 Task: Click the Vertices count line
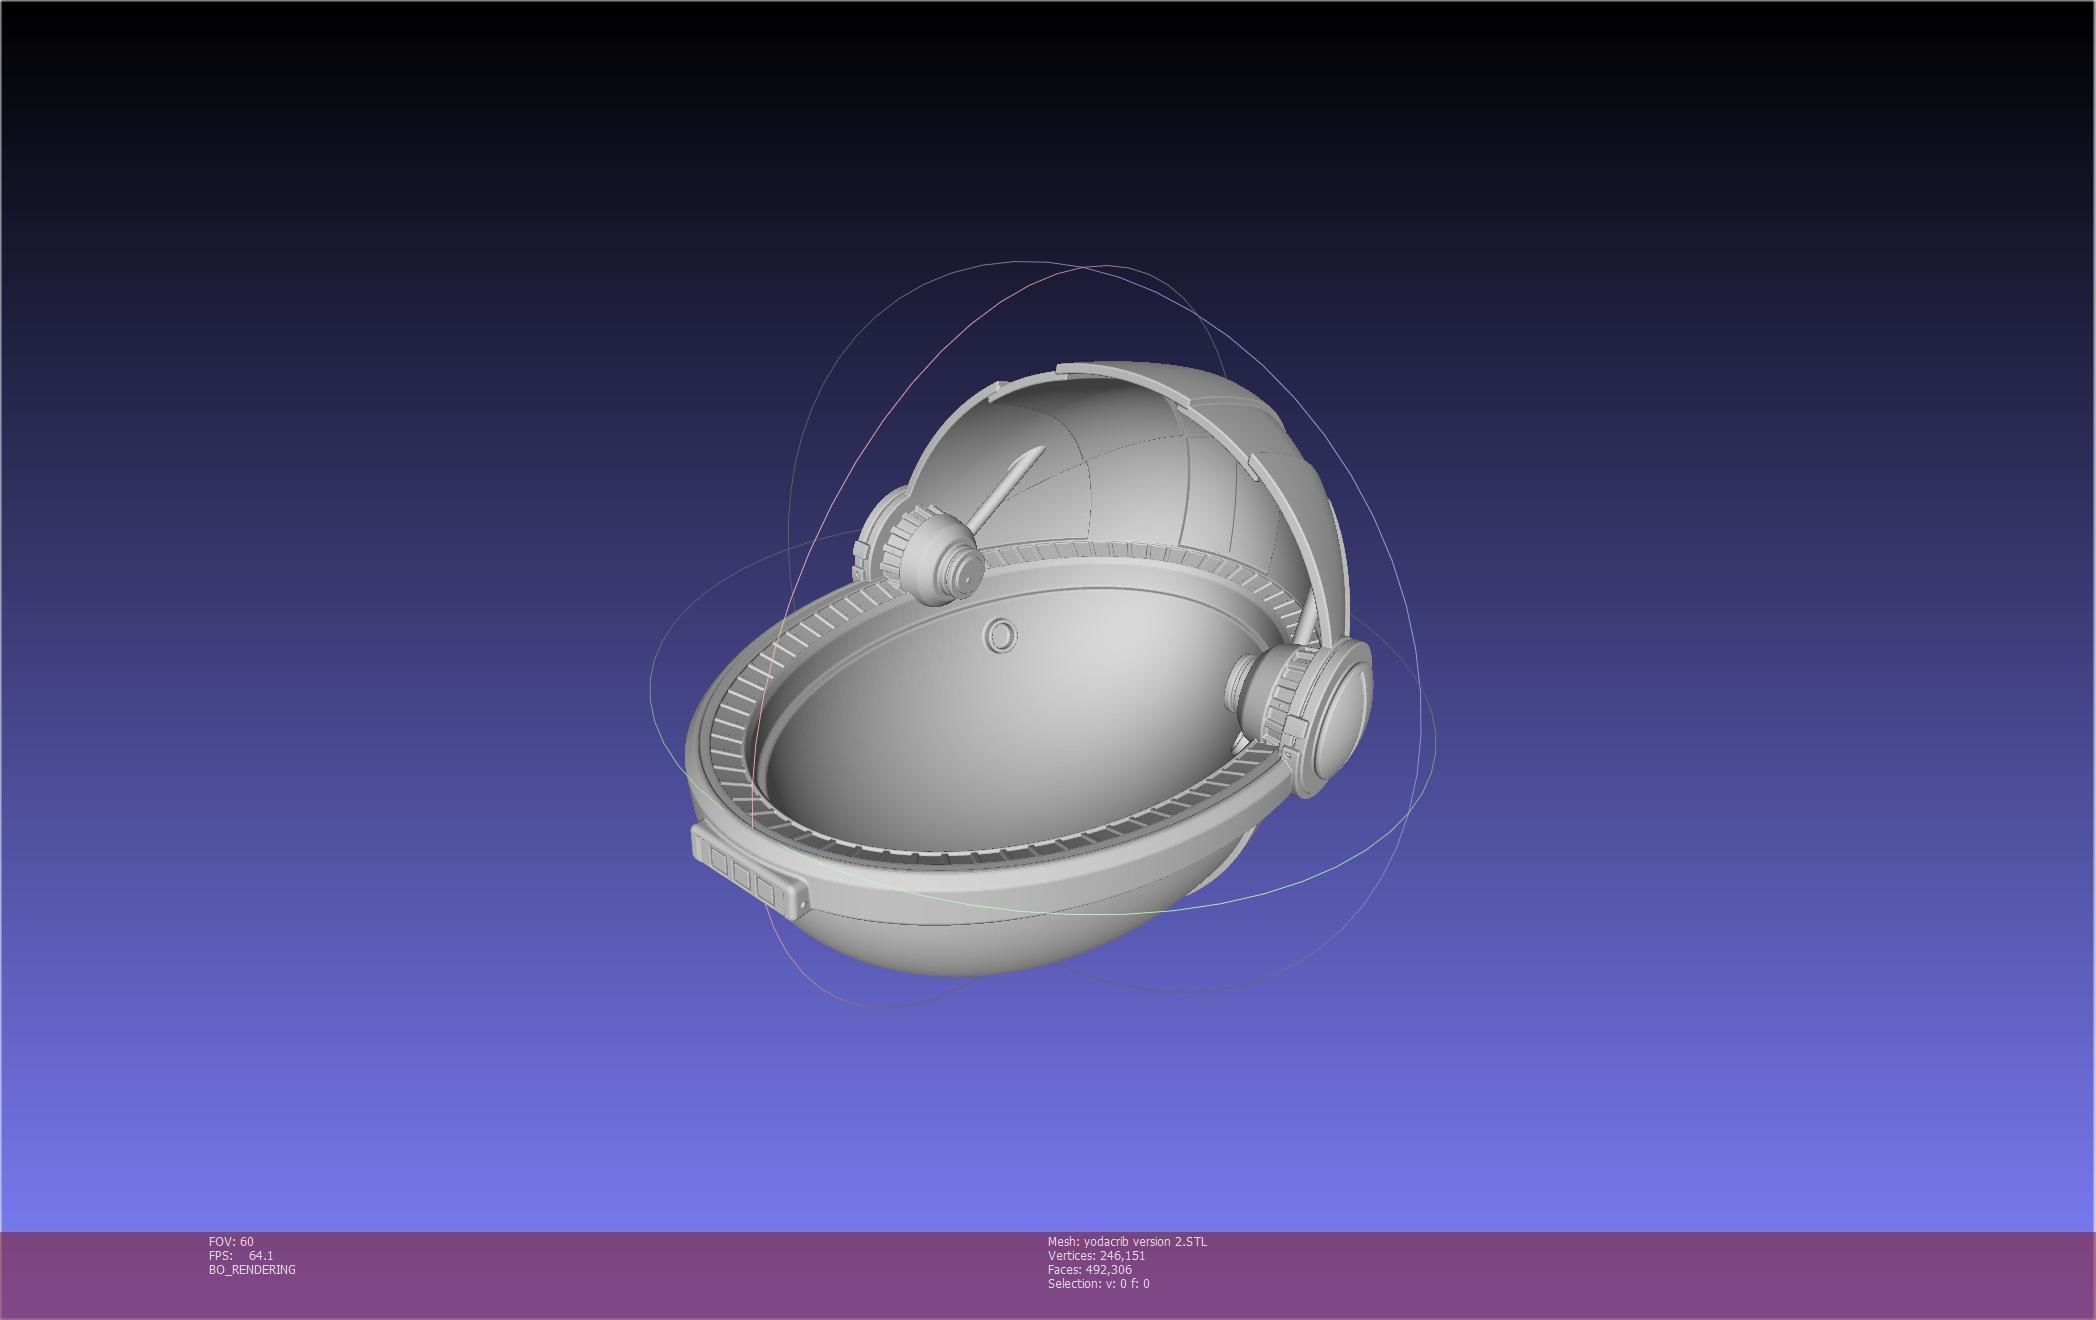click(x=1096, y=1255)
